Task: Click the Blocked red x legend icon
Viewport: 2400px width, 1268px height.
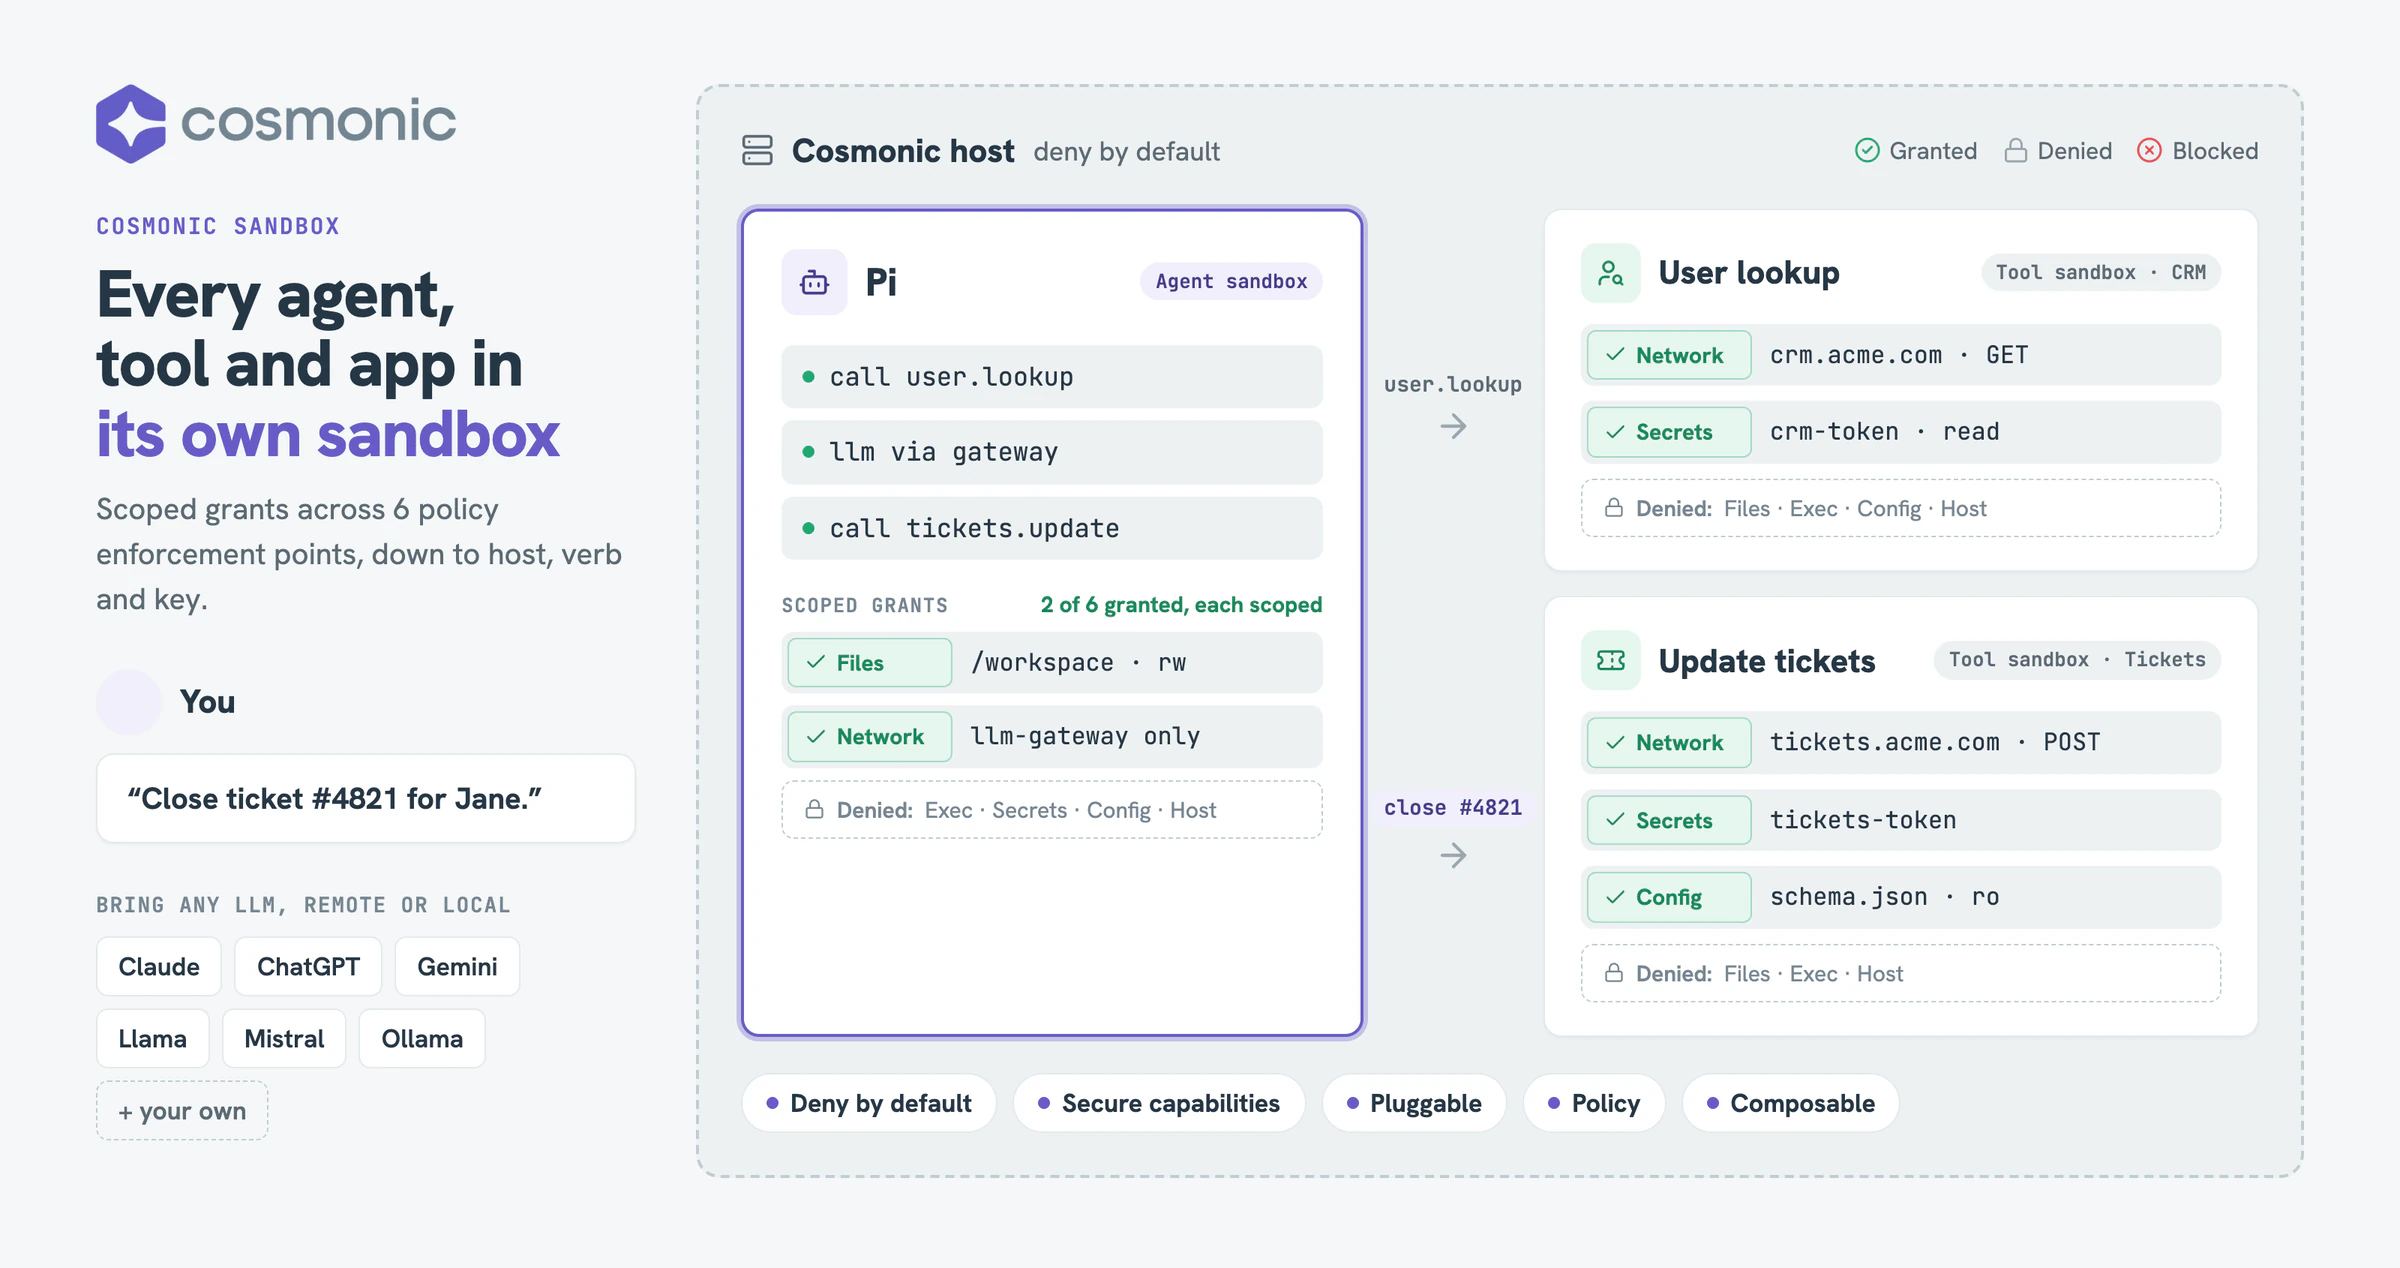Action: pyautogui.click(x=2149, y=151)
